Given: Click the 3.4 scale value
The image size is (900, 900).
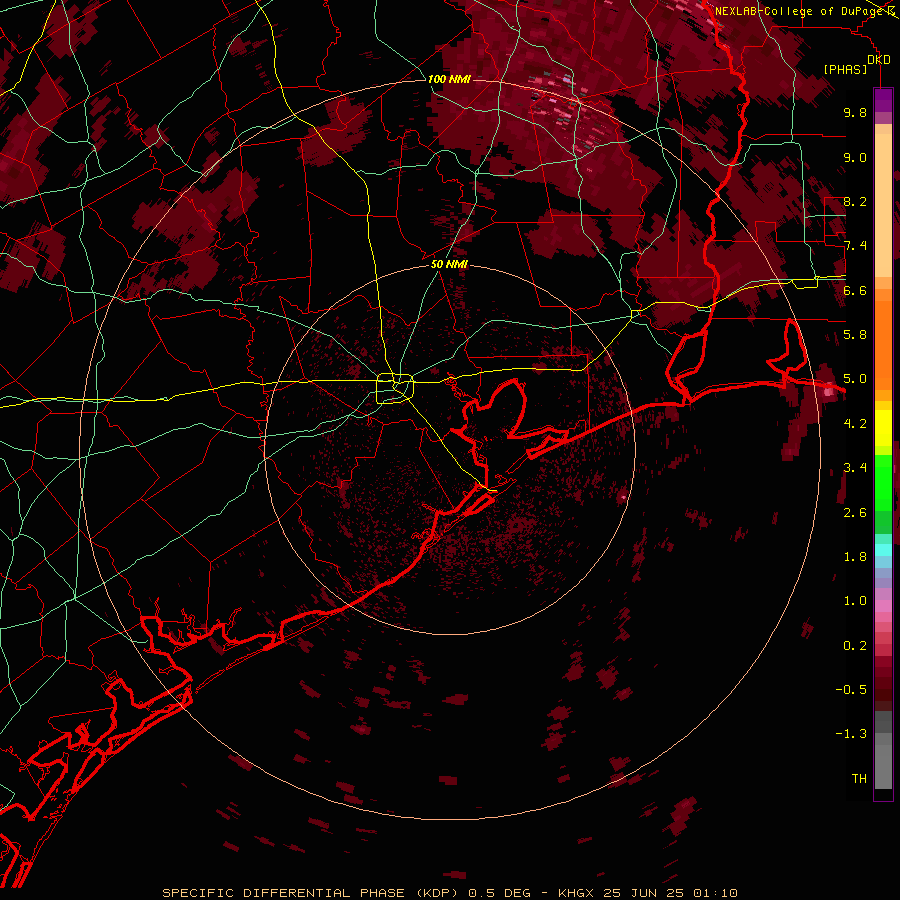Looking at the screenshot, I should 855,468.
